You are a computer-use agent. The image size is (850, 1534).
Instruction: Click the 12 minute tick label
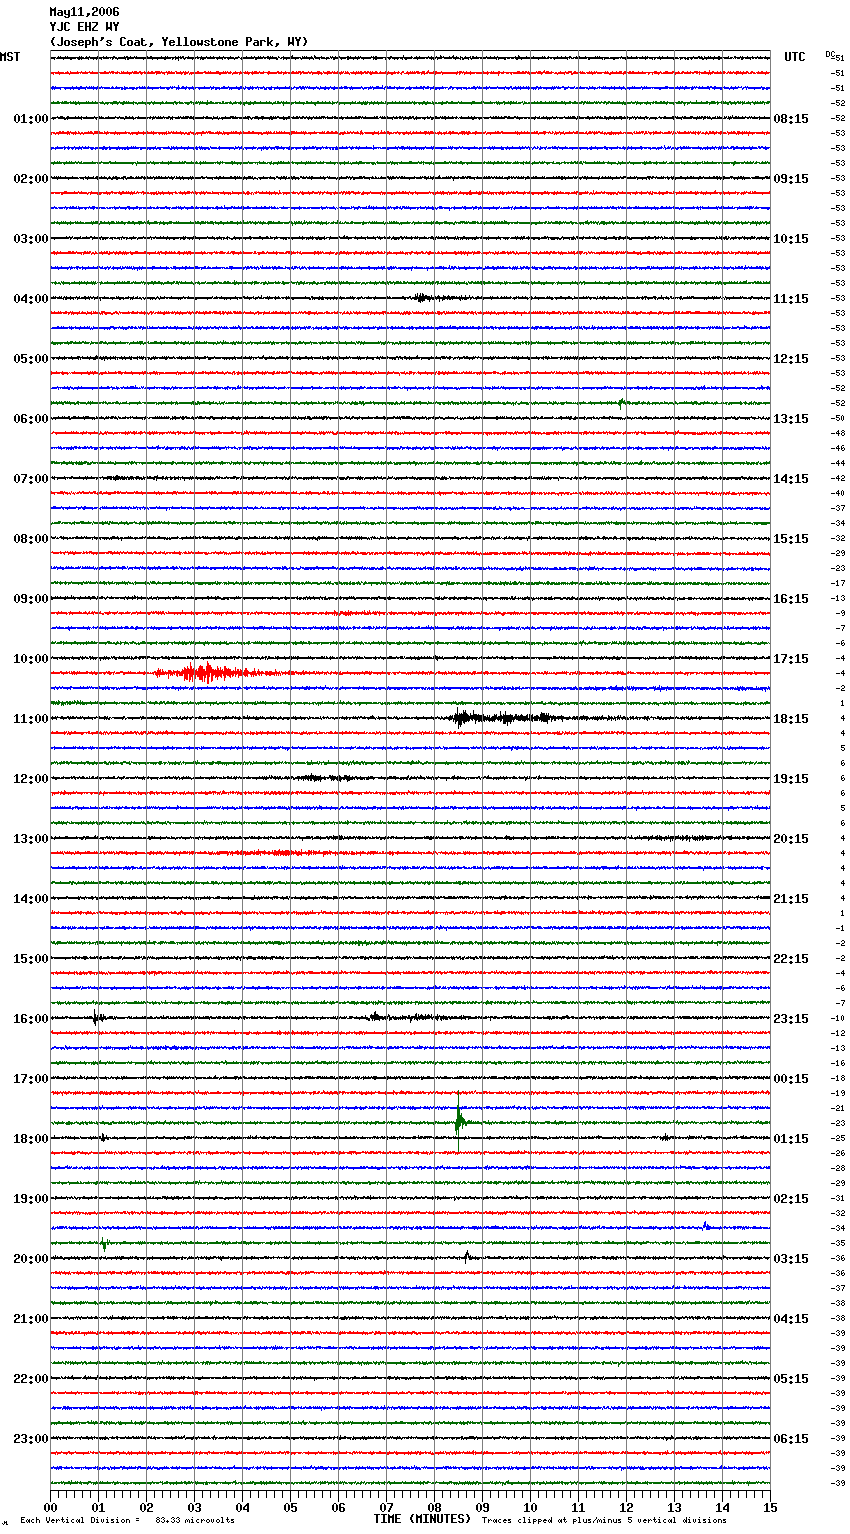[626, 1507]
